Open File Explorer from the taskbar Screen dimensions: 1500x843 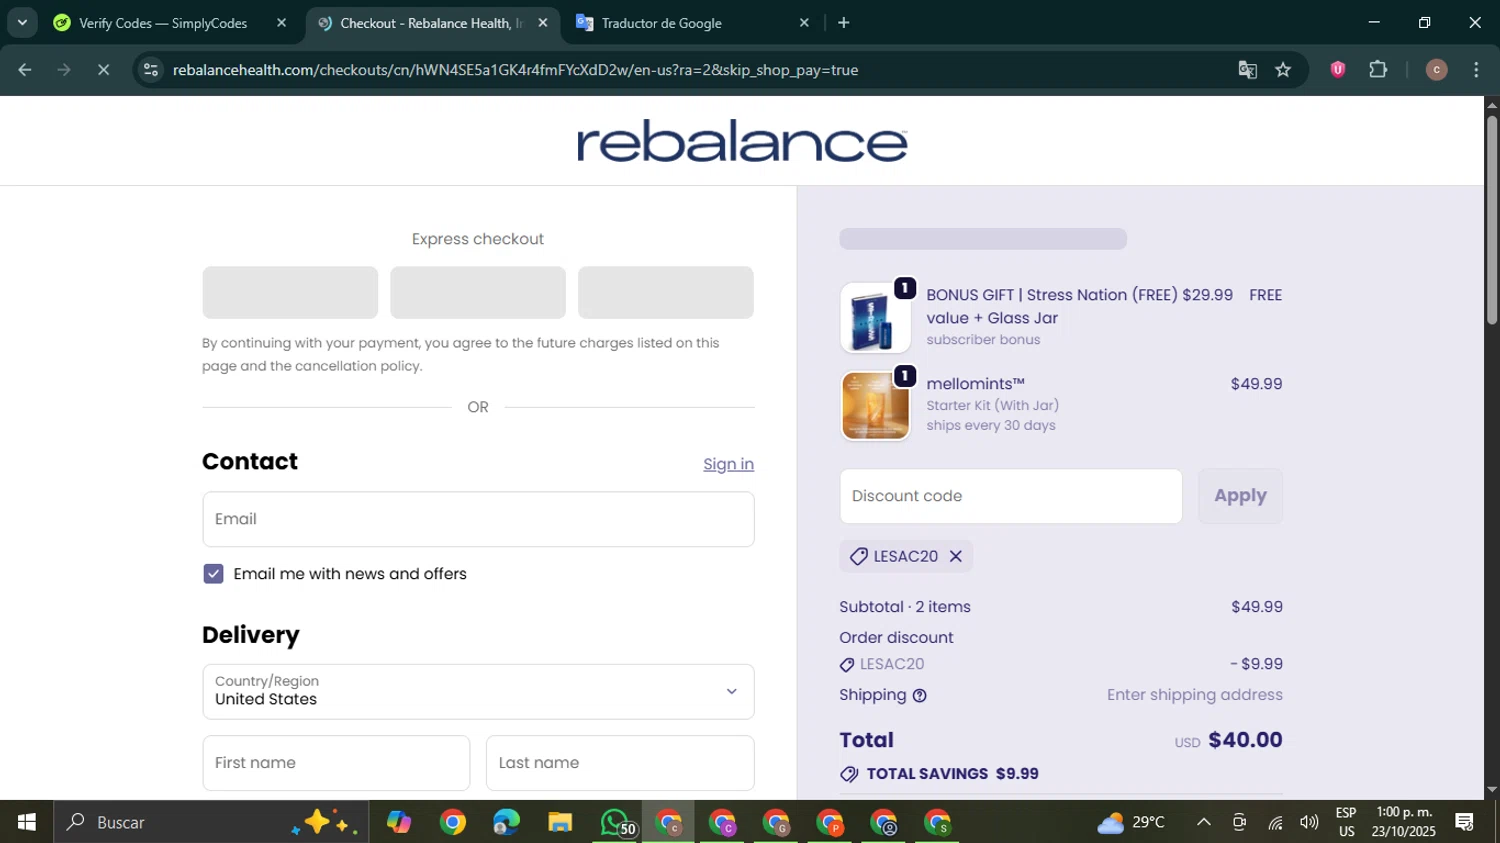(560, 822)
